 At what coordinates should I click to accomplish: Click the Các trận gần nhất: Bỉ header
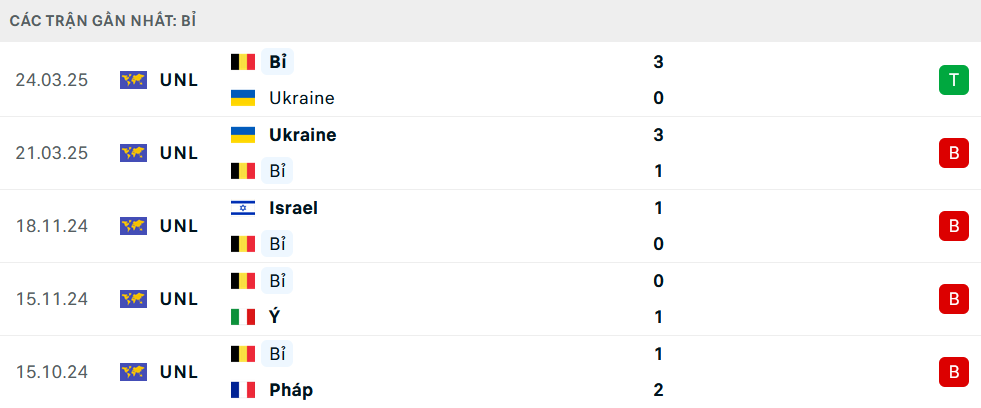(104, 21)
